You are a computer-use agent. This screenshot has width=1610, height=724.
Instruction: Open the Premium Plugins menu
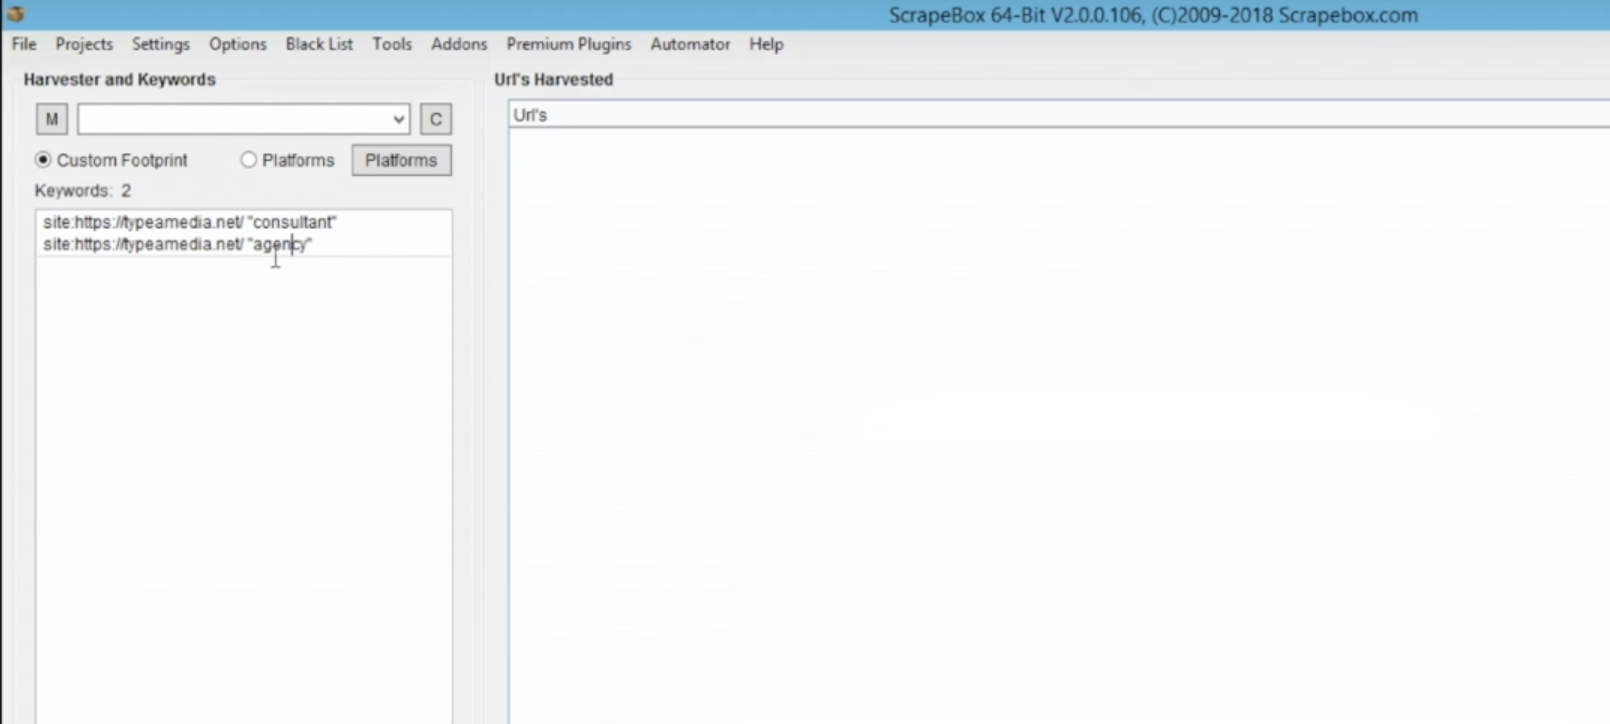[x=569, y=44]
